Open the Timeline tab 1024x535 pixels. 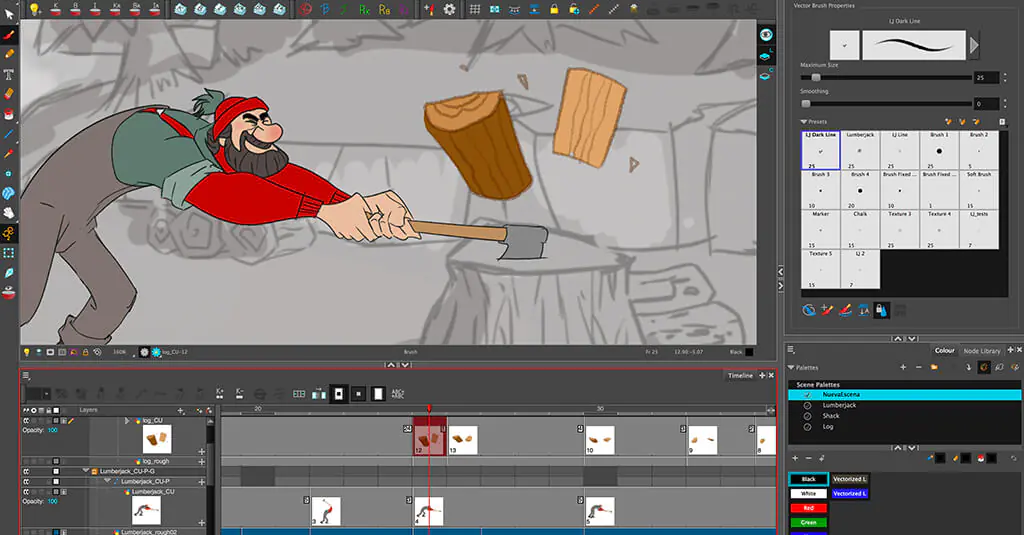740,376
